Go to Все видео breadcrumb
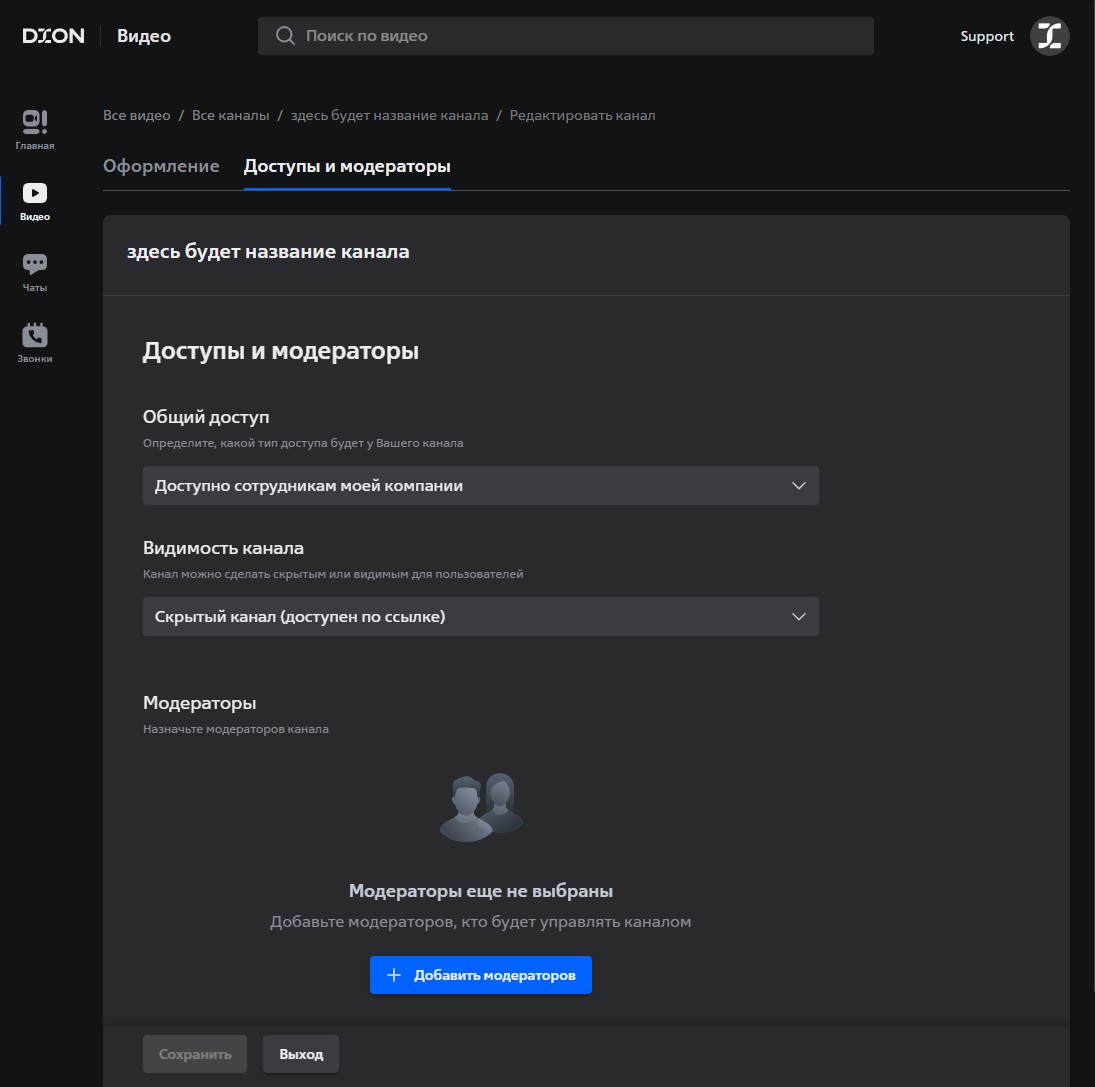The width and height of the screenshot is (1095, 1087). coord(137,115)
